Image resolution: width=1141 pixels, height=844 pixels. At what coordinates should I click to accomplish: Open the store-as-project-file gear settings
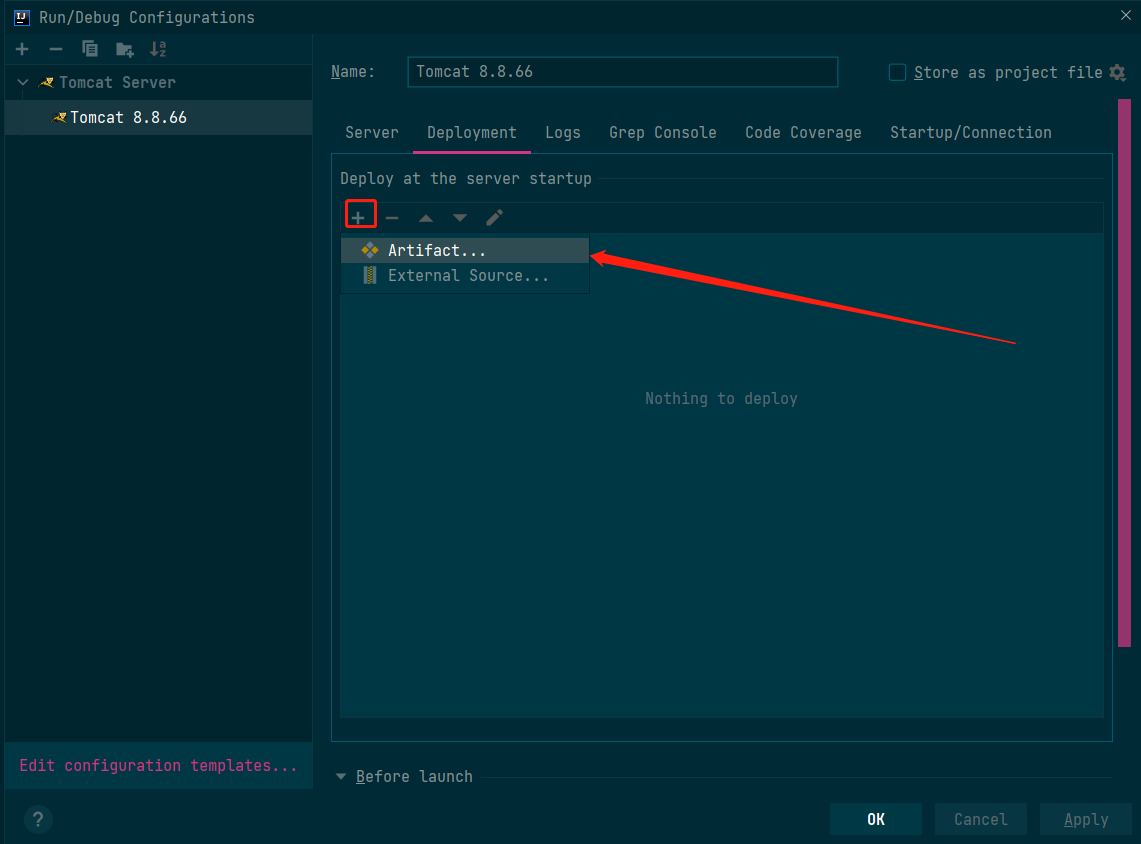tap(1118, 72)
